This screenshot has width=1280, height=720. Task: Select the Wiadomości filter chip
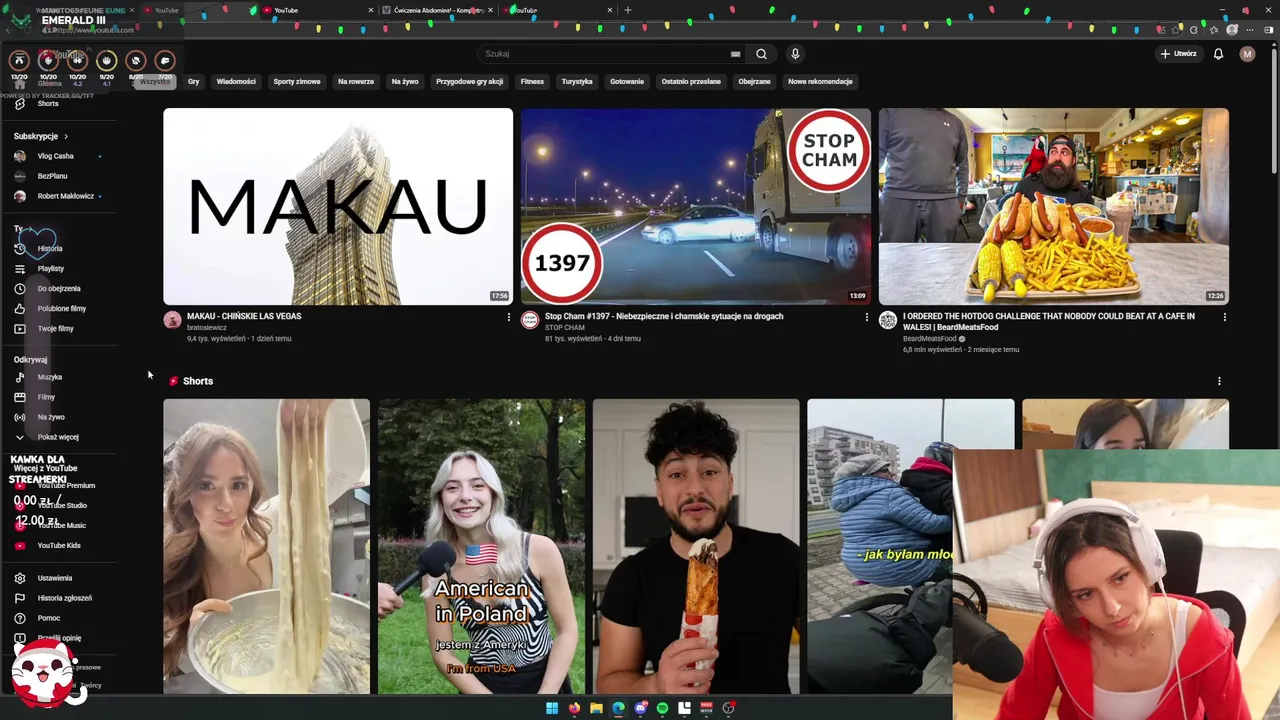point(236,82)
